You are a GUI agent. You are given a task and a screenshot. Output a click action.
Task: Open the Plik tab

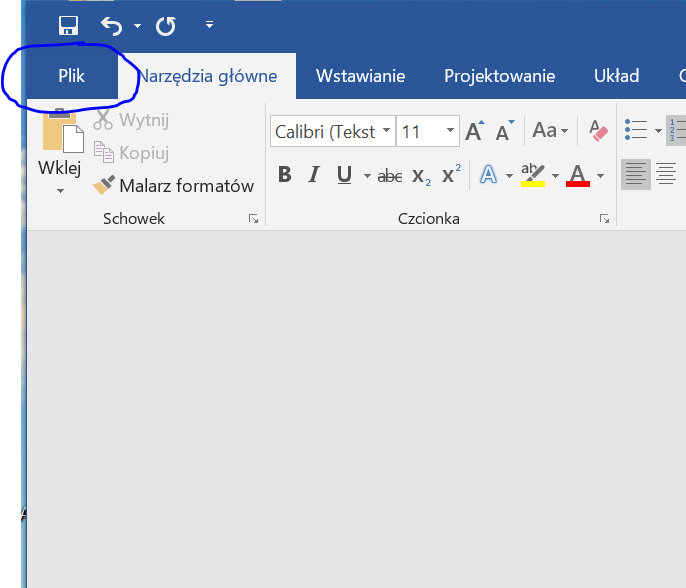tap(71, 76)
